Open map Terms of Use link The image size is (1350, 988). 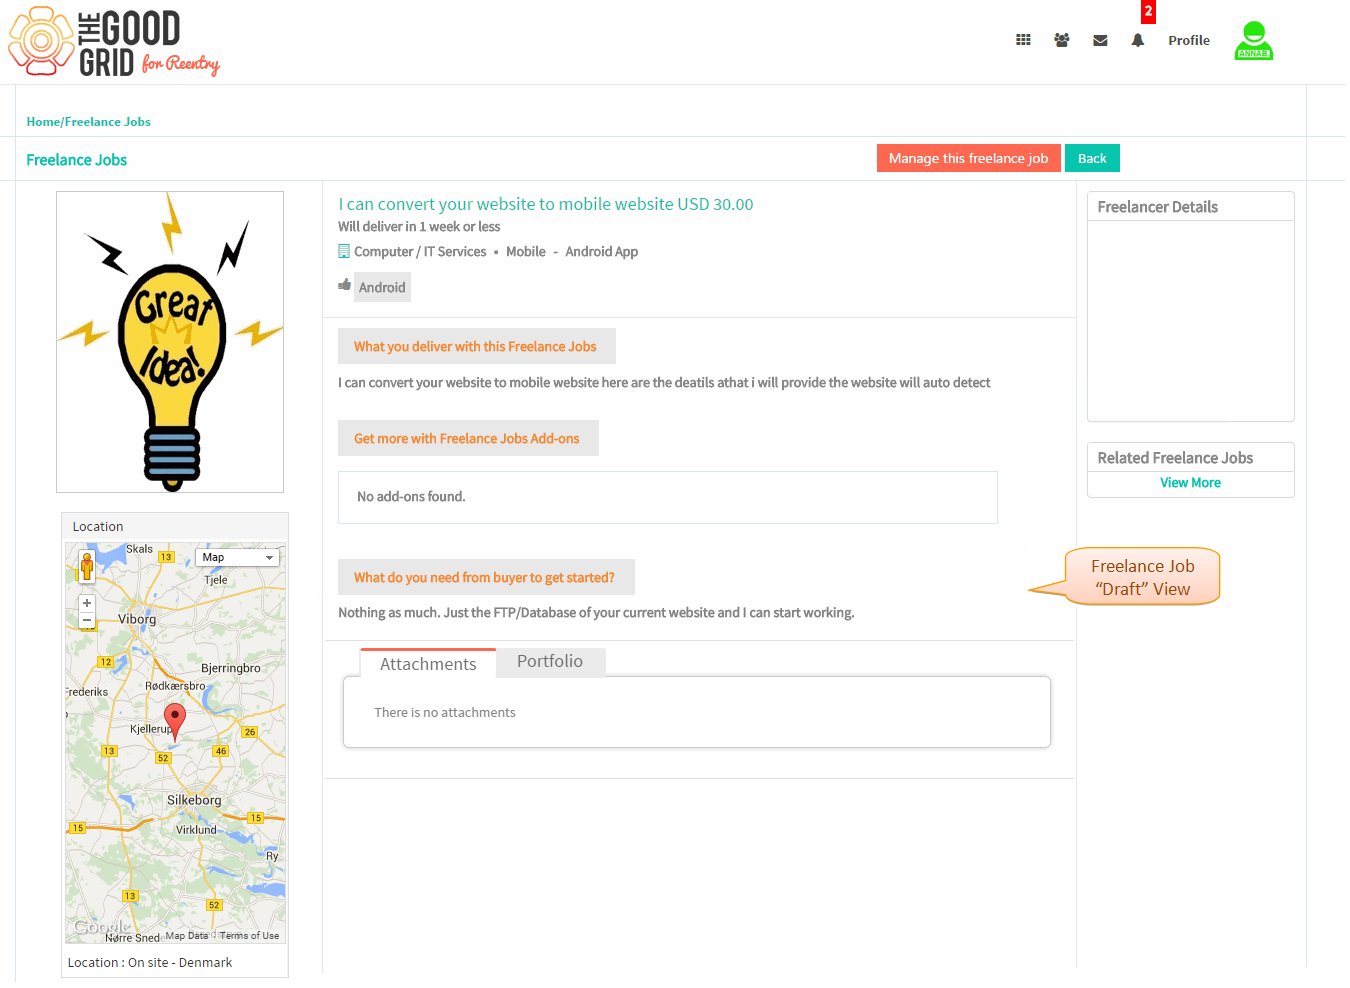tap(250, 936)
